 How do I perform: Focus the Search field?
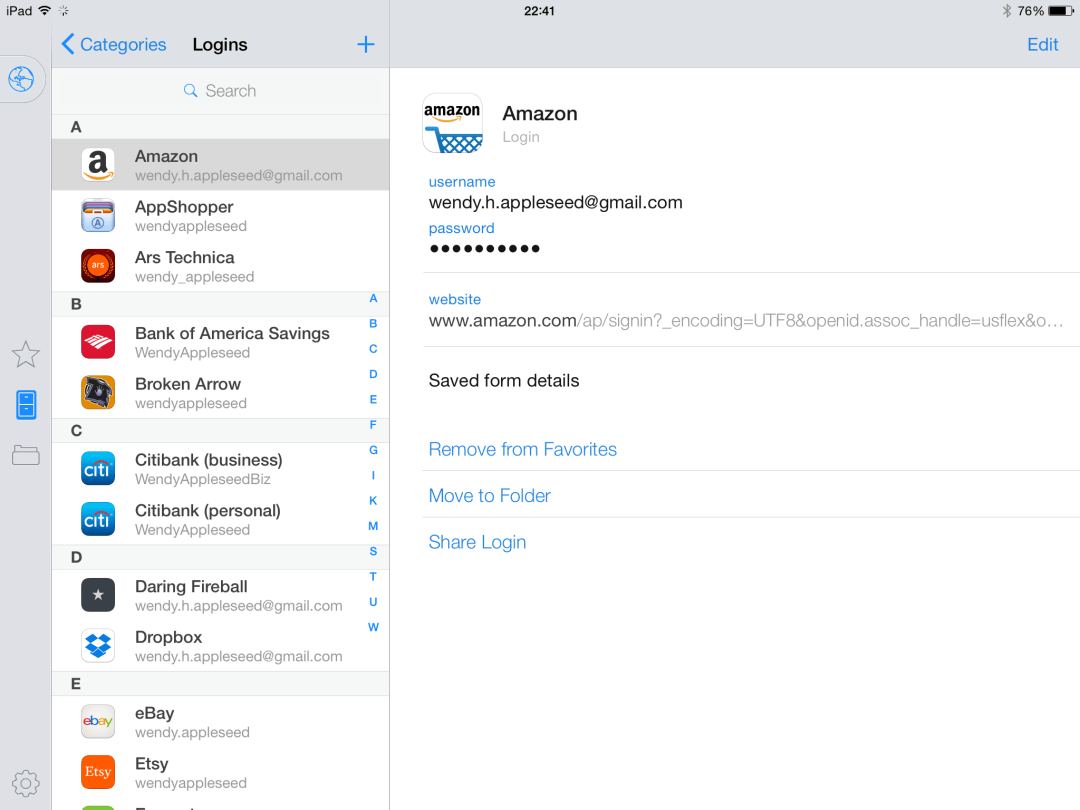point(220,91)
